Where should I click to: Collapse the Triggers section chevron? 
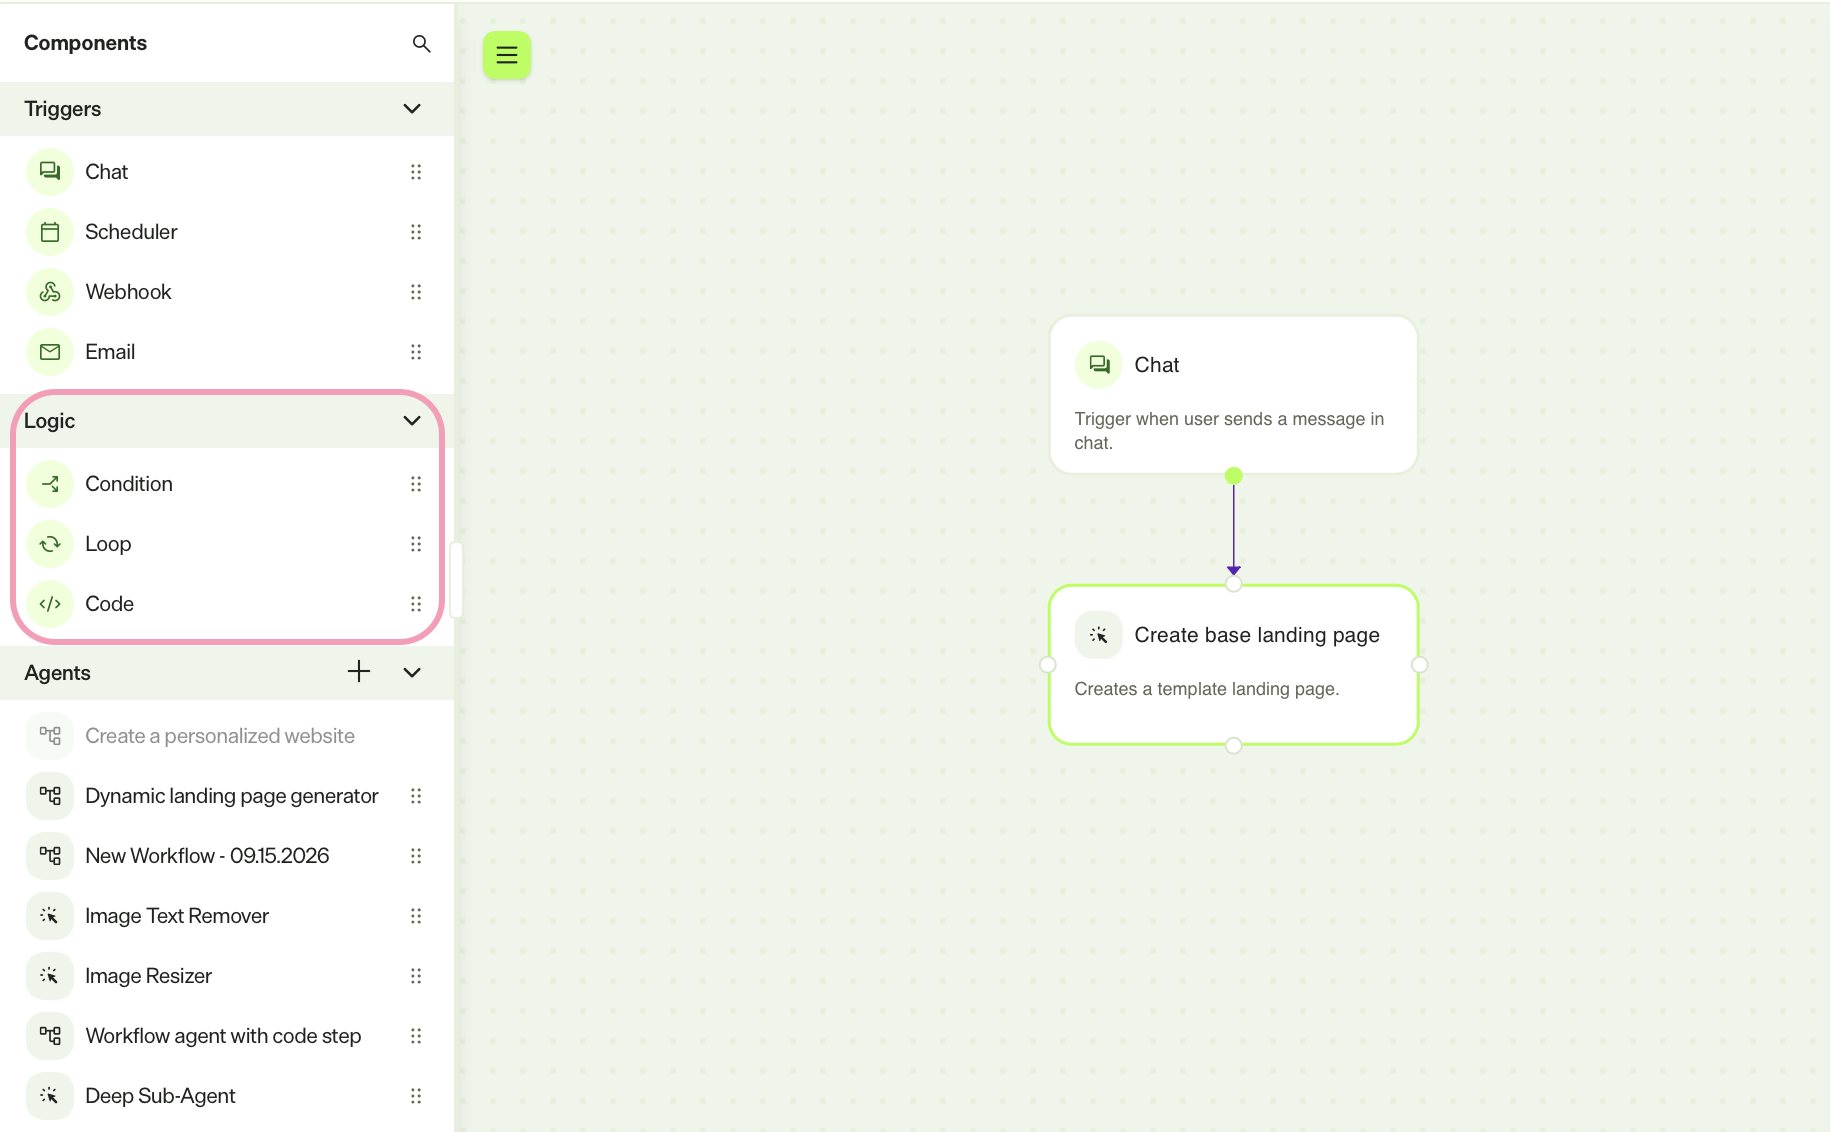[x=412, y=109]
